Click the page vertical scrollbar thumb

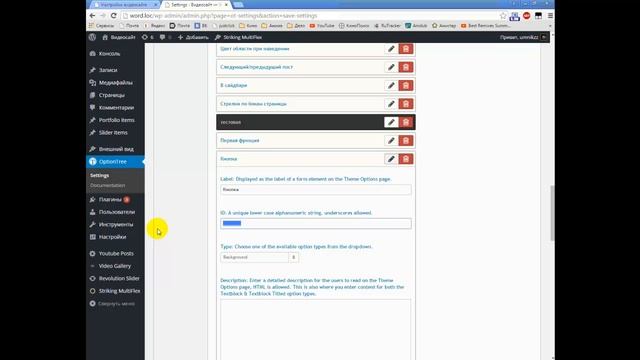click(x=552, y=213)
